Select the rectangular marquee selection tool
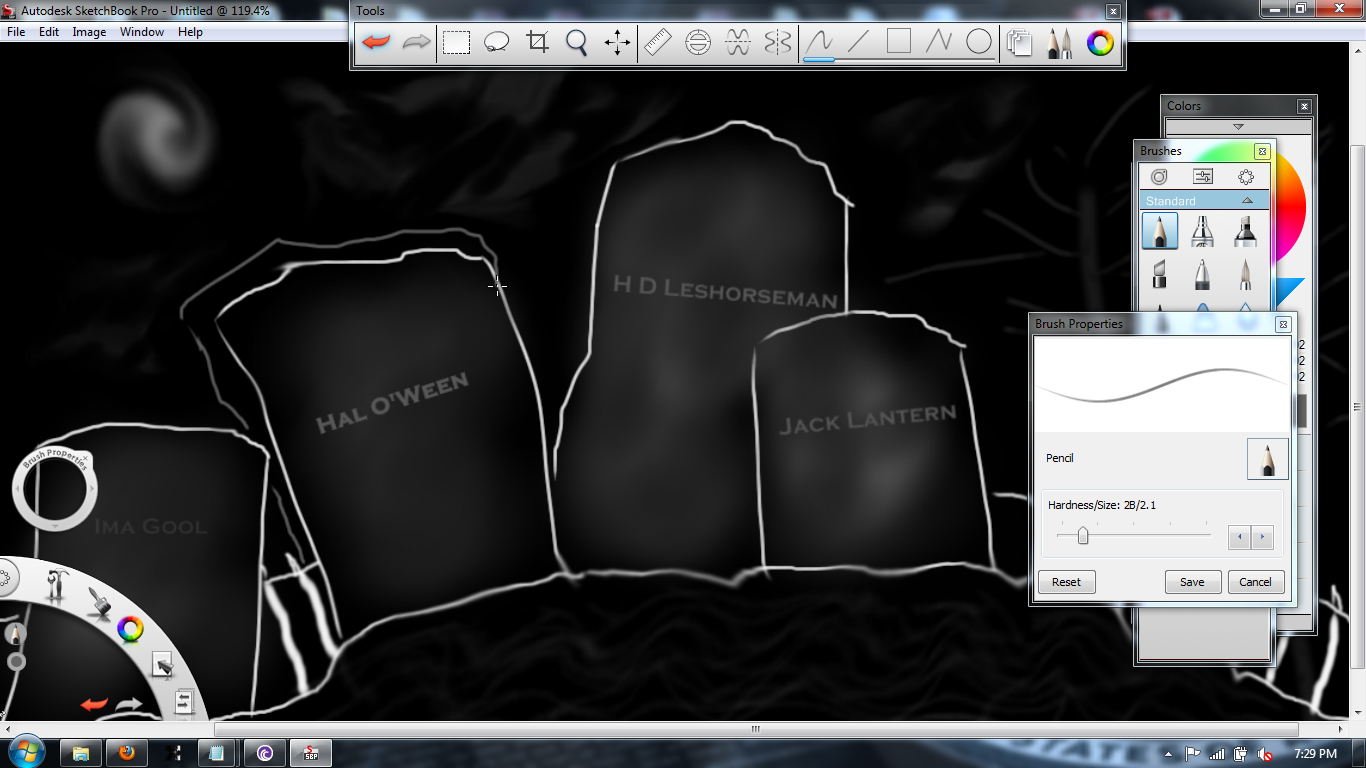This screenshot has height=768, width=1366. tap(457, 42)
